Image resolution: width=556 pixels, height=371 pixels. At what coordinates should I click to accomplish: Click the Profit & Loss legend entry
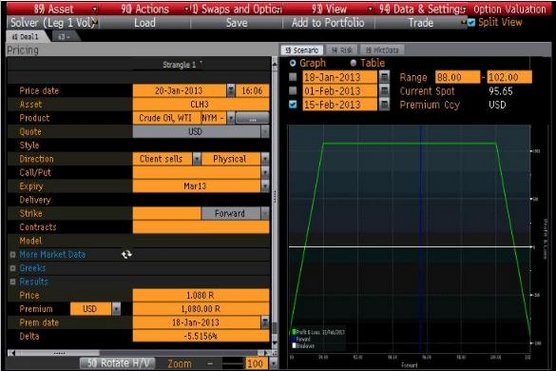(x=318, y=332)
